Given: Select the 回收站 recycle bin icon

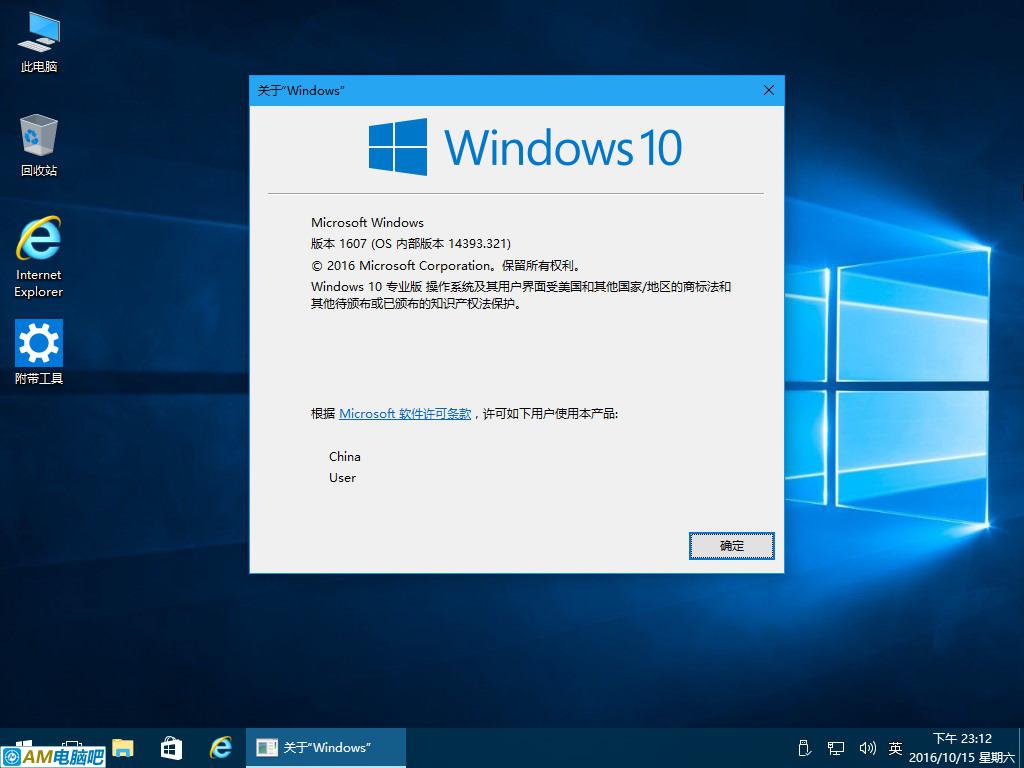Looking at the screenshot, I should (39, 145).
